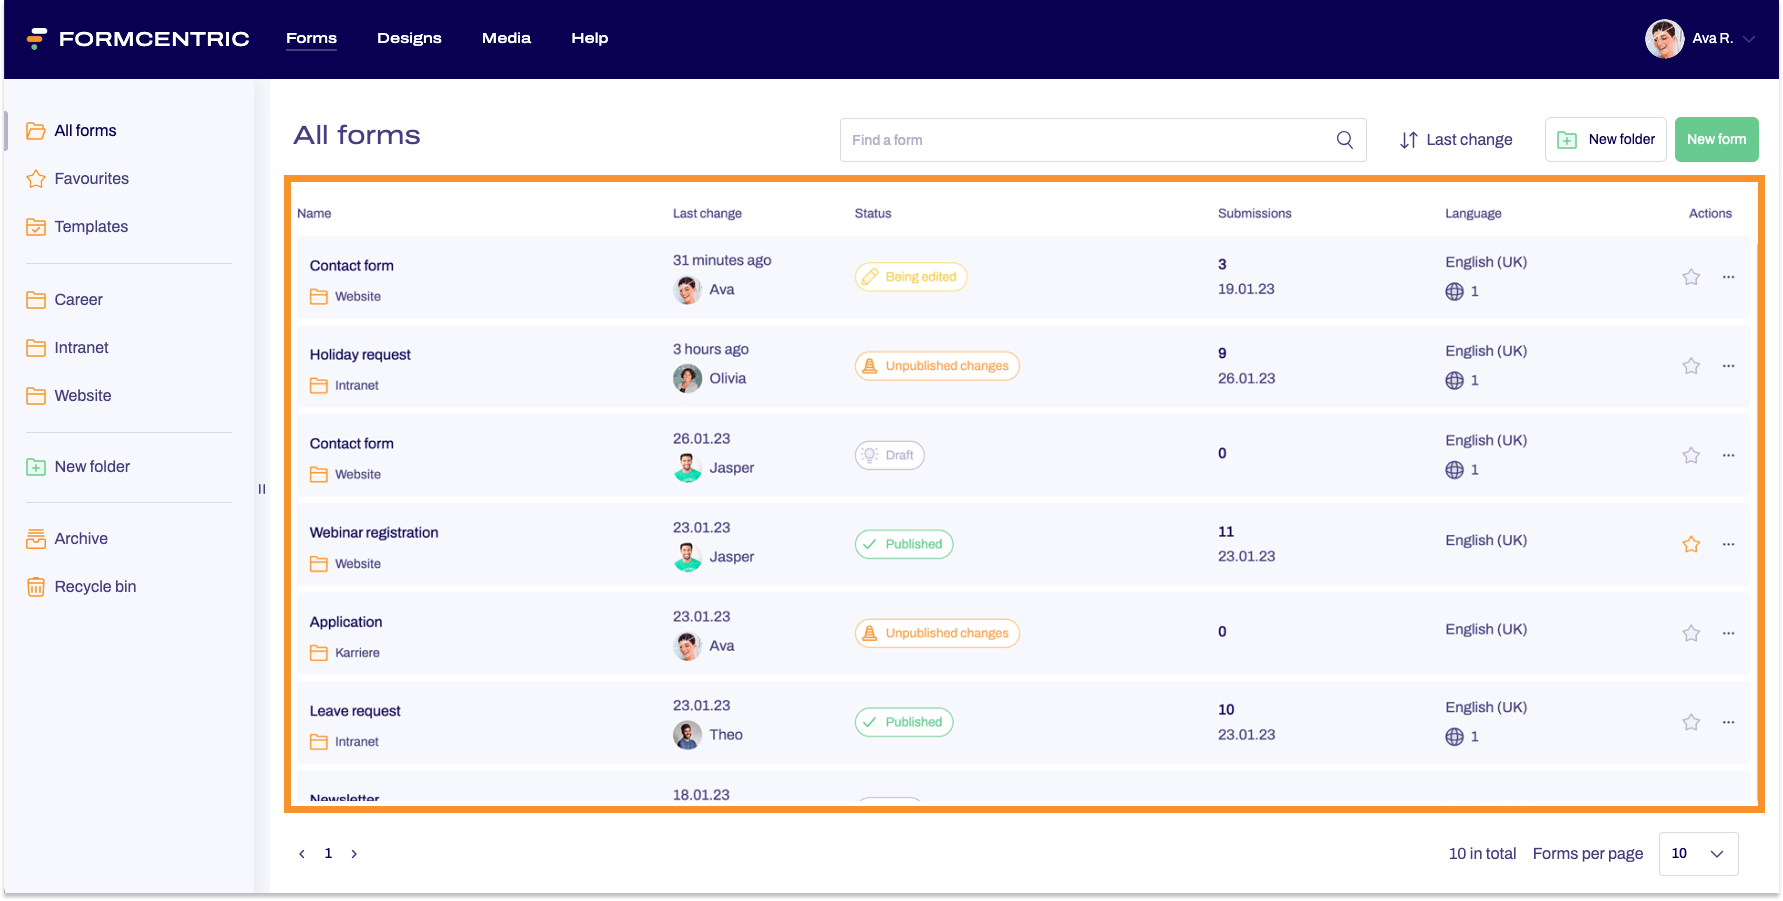Click the New folder button in the toolbar
1783x901 pixels.
[x=1605, y=139]
